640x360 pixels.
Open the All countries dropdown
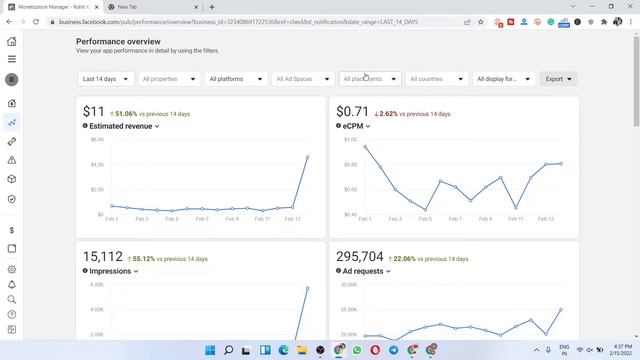[437, 79]
